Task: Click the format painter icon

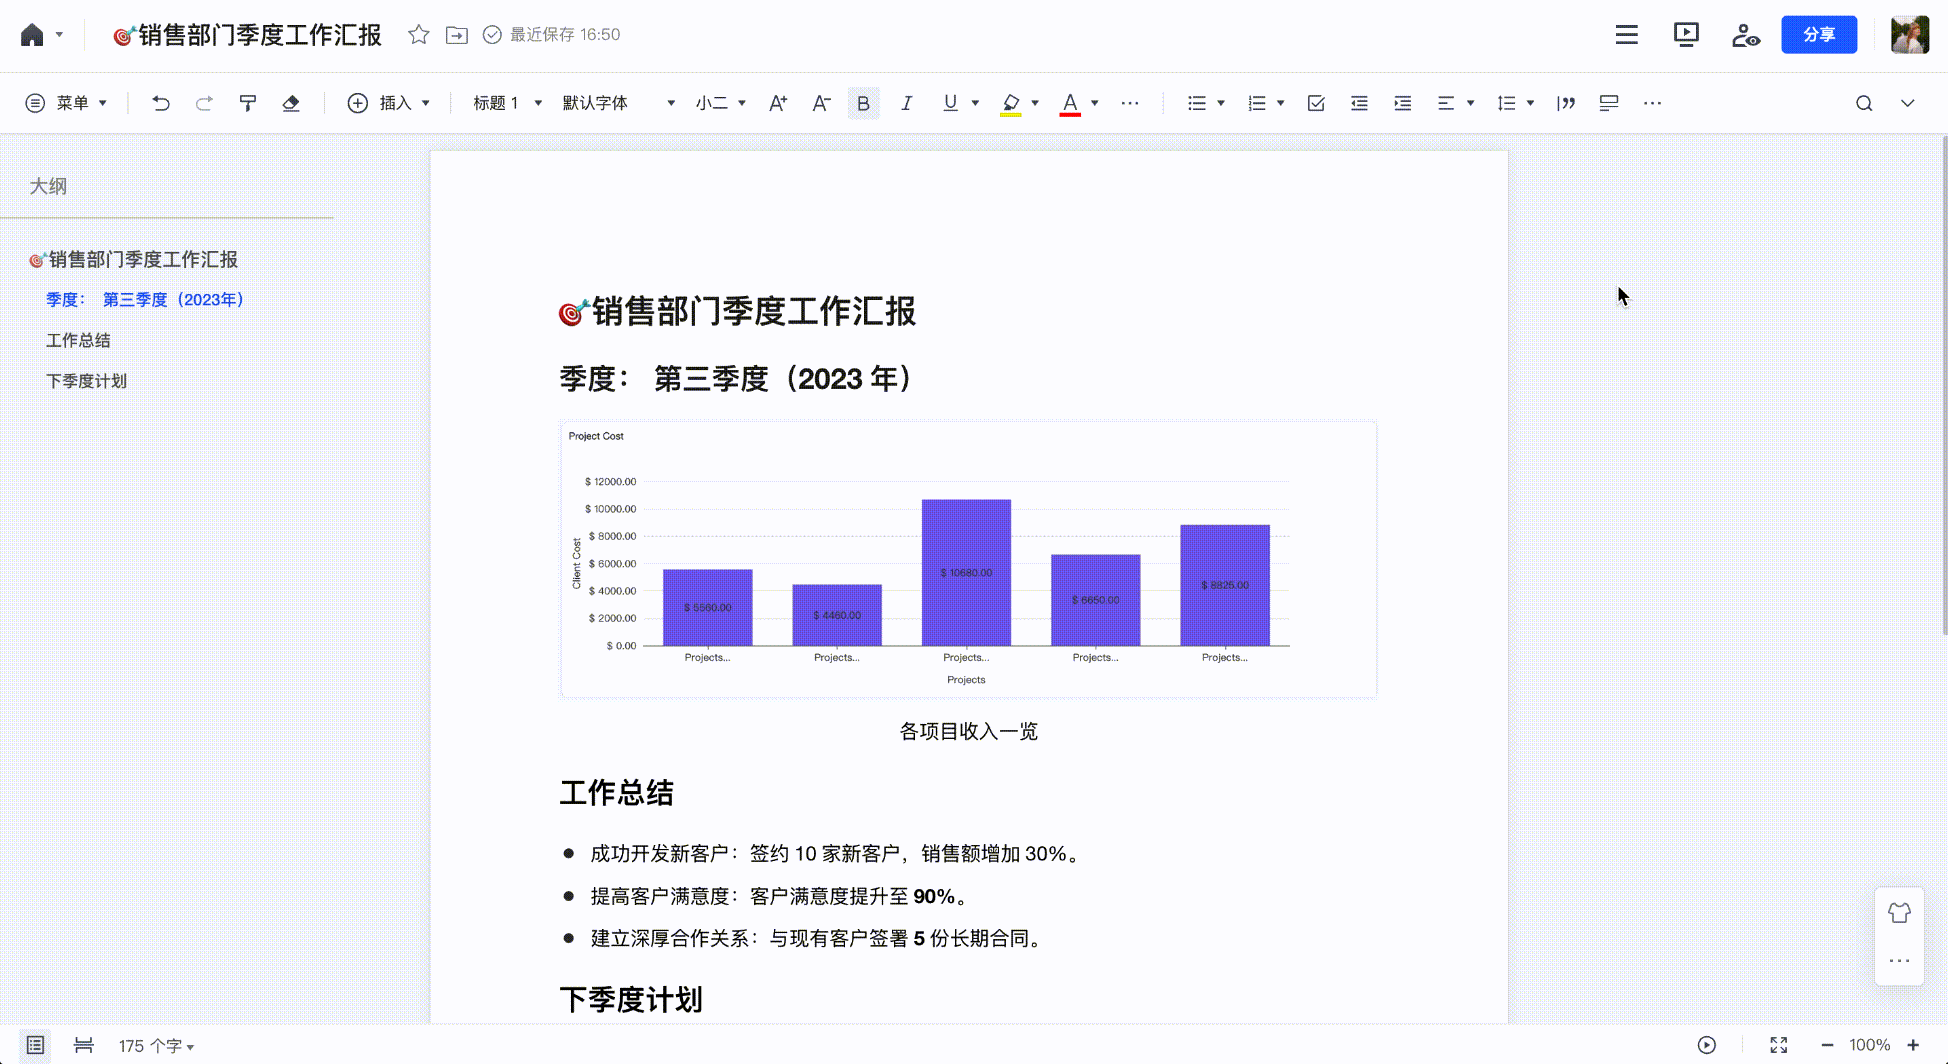Action: pyautogui.click(x=247, y=102)
